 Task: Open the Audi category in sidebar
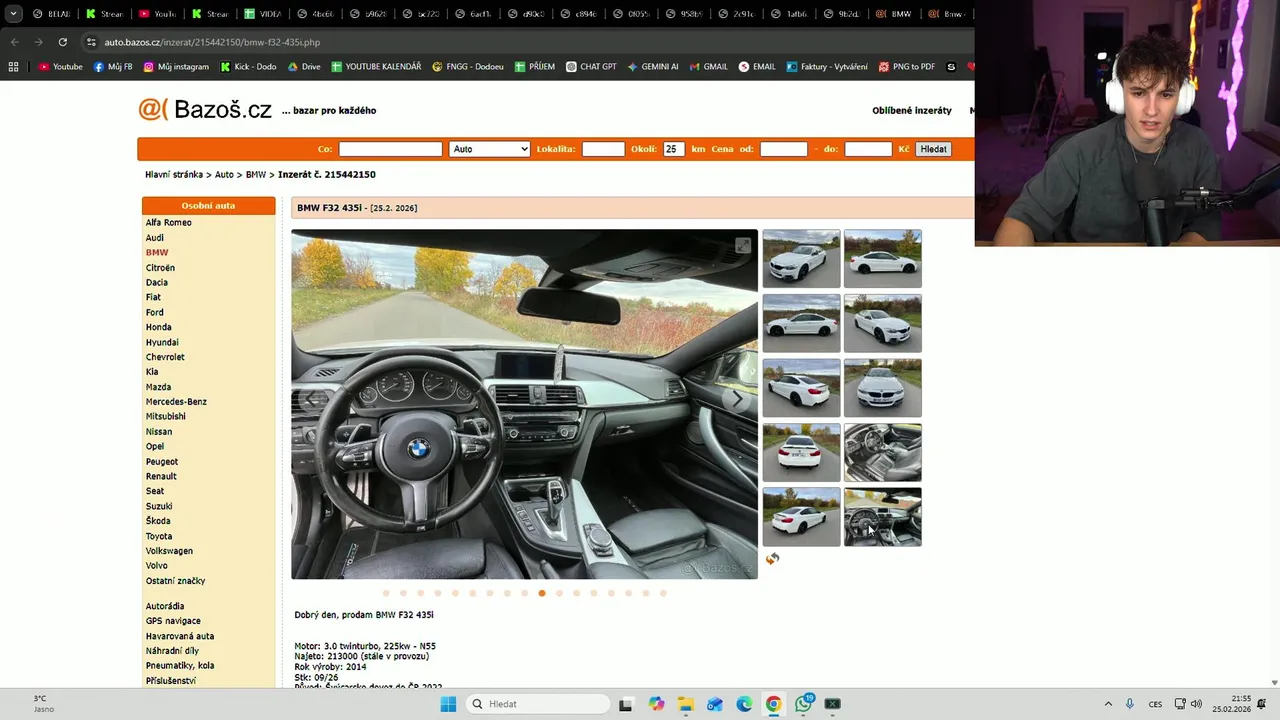click(x=155, y=238)
